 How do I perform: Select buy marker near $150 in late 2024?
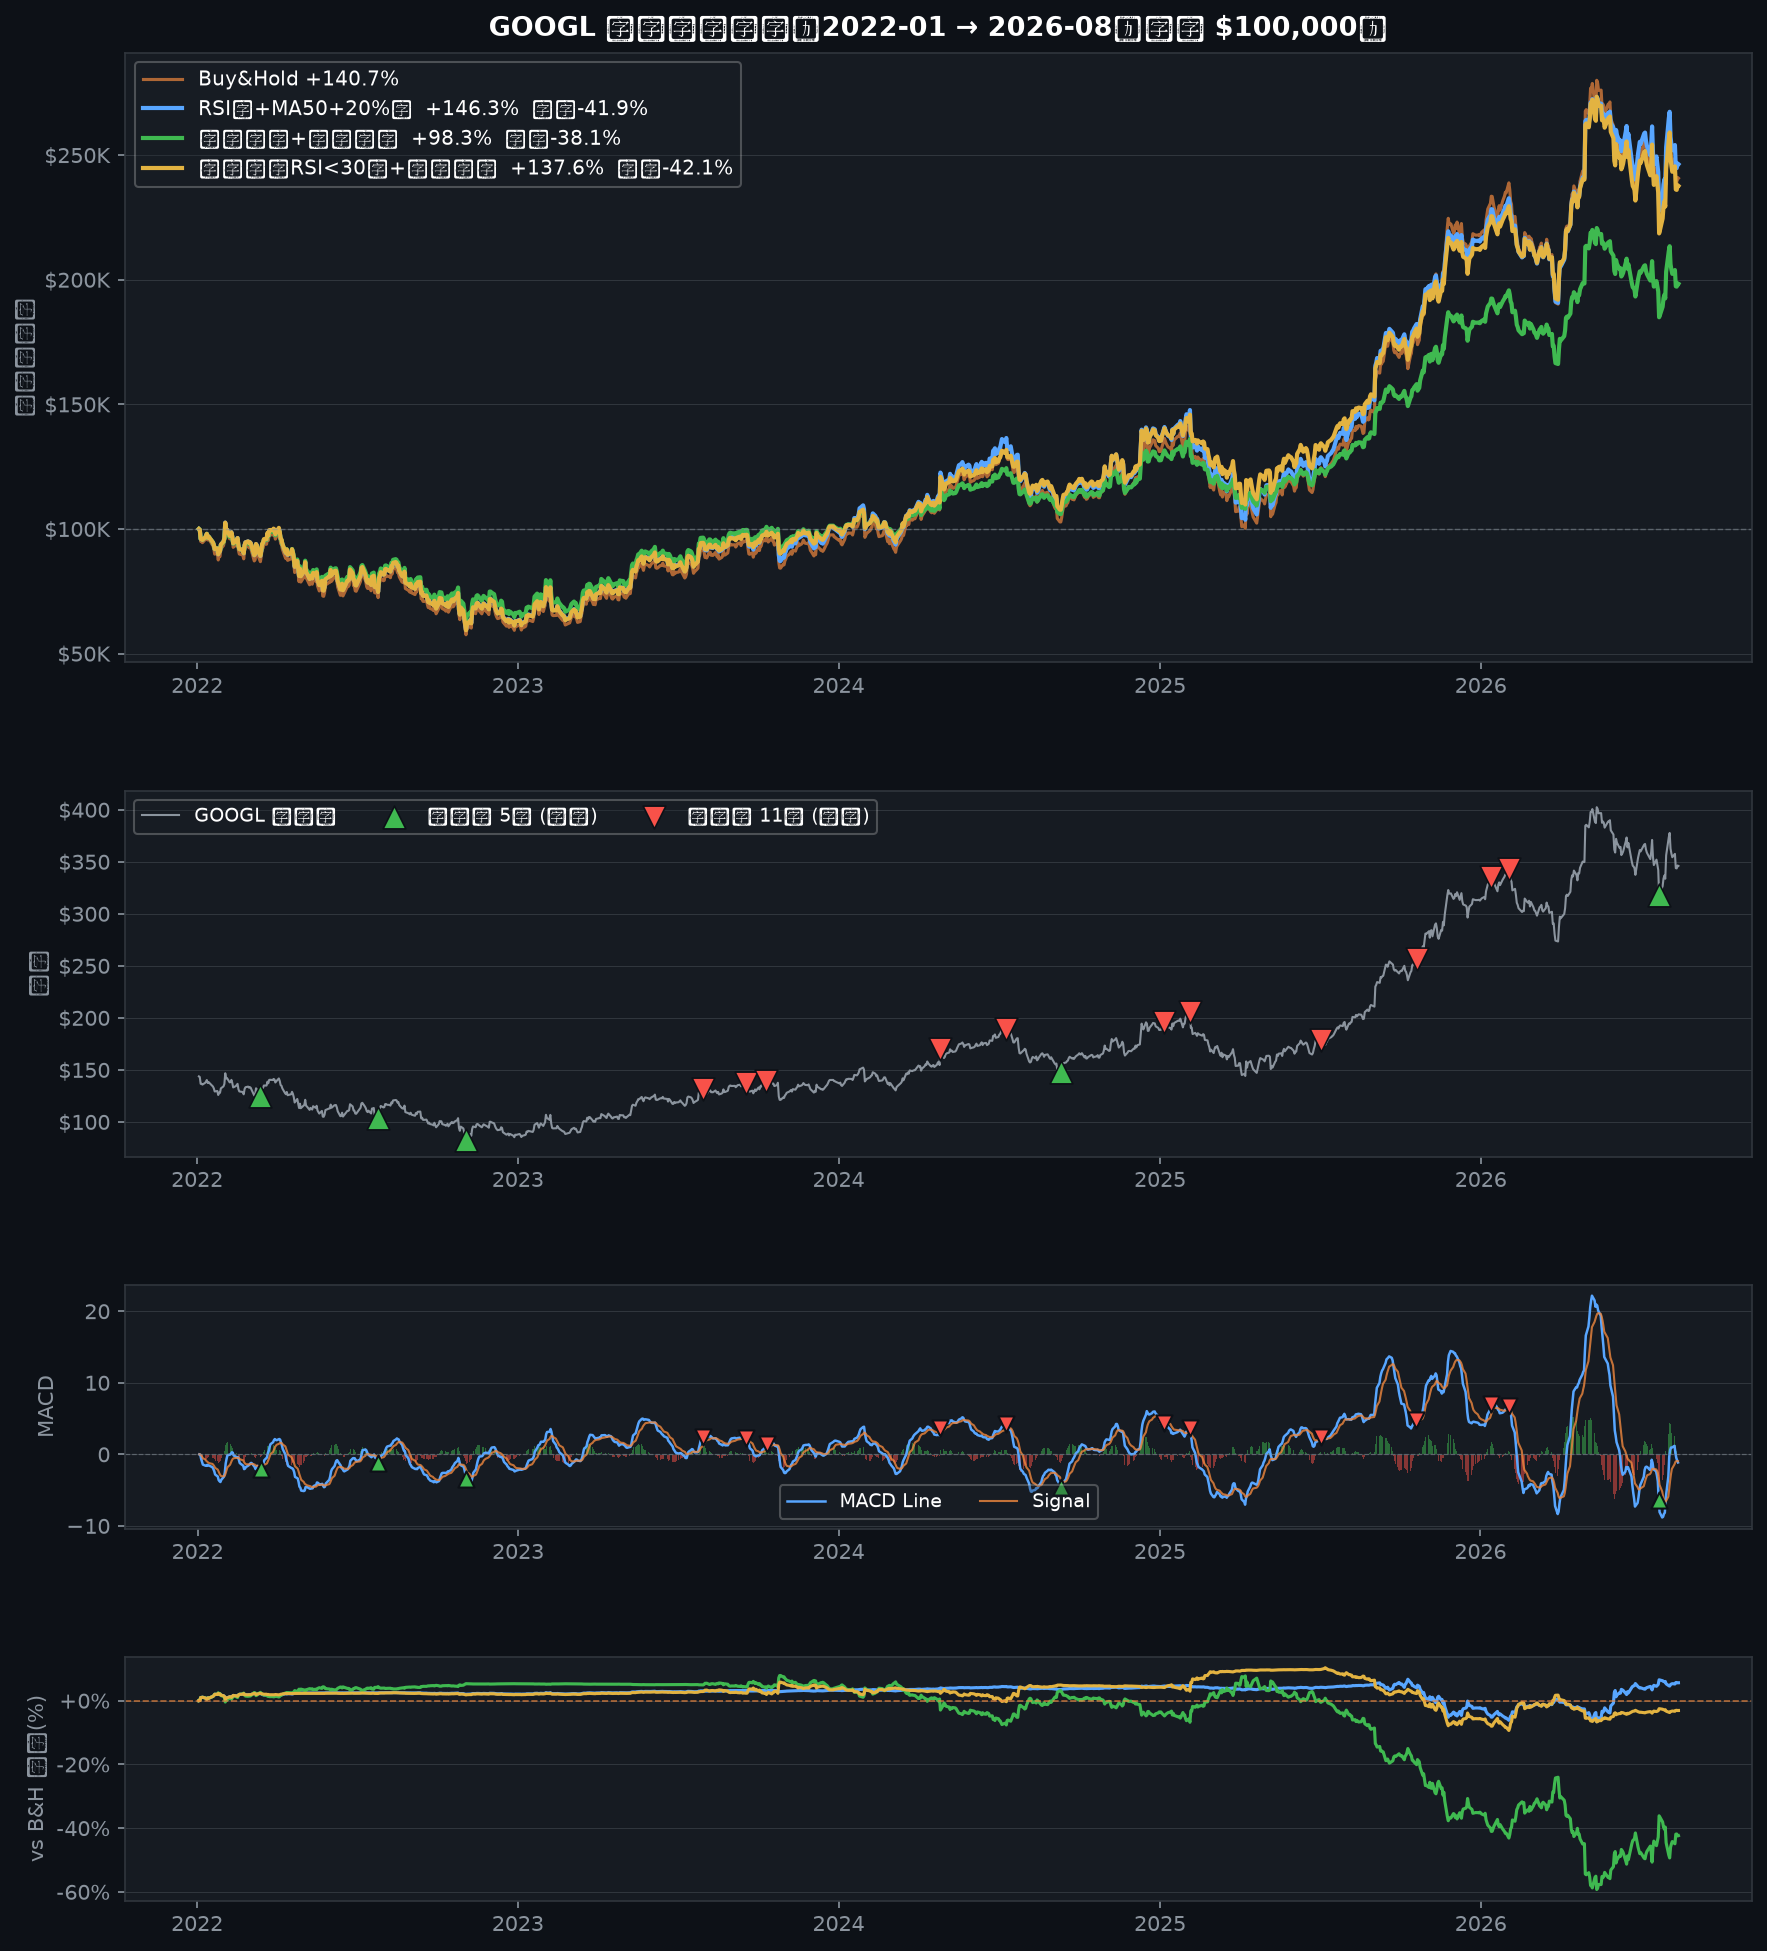(x=1062, y=1073)
